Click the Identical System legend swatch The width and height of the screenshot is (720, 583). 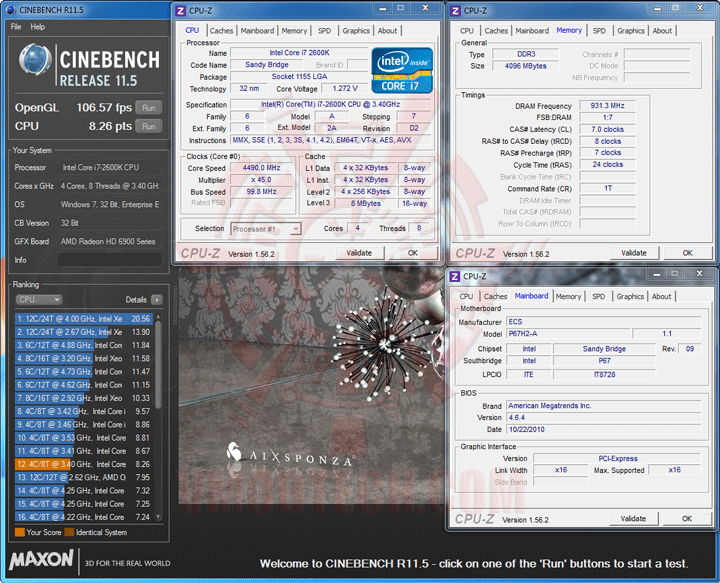point(69,532)
